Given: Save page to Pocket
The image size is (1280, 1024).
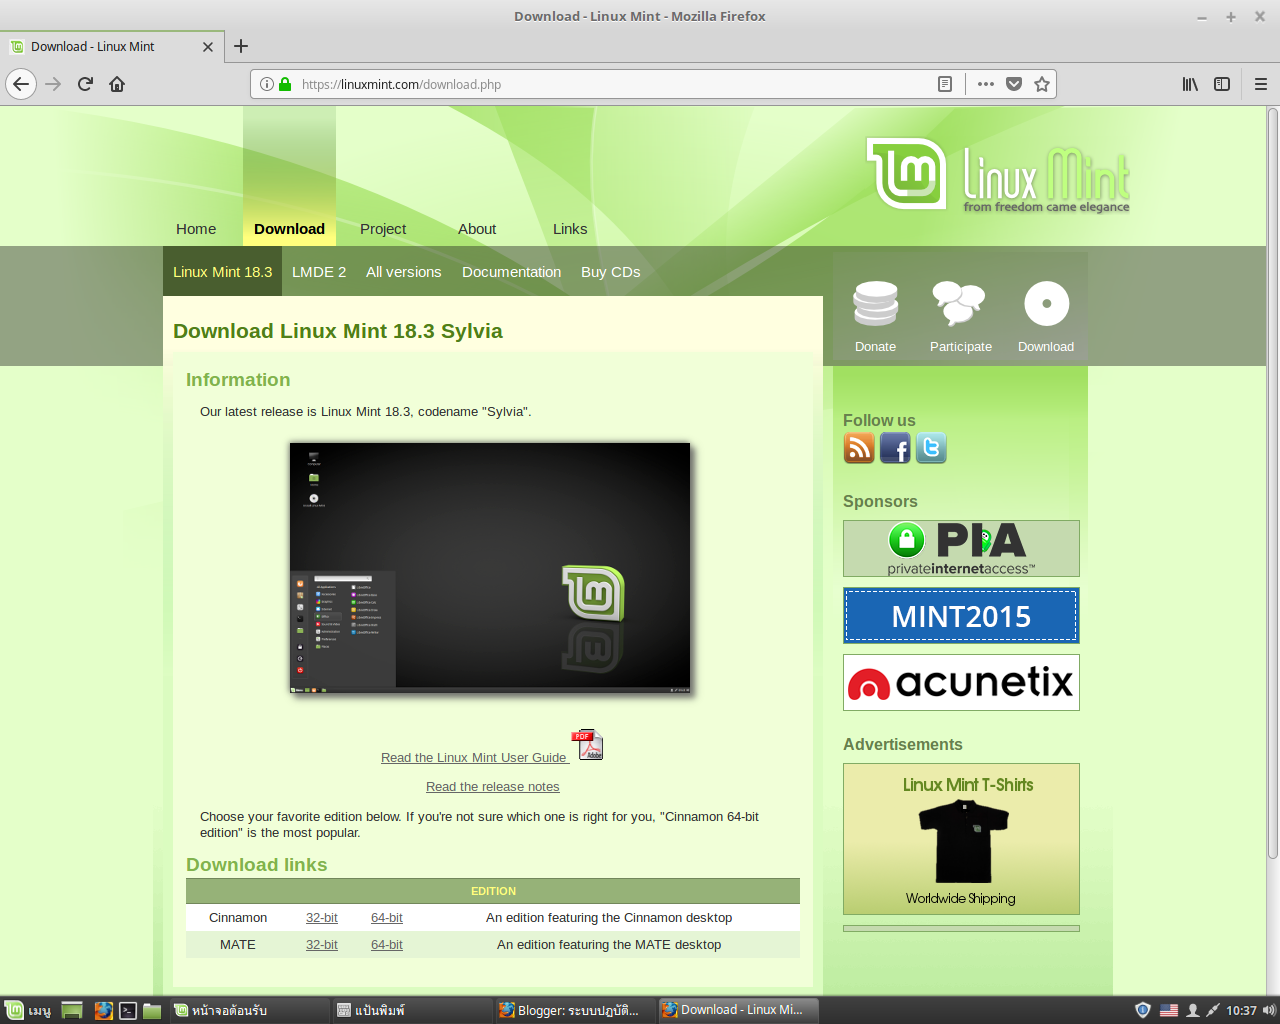Looking at the screenshot, I should 1014,84.
